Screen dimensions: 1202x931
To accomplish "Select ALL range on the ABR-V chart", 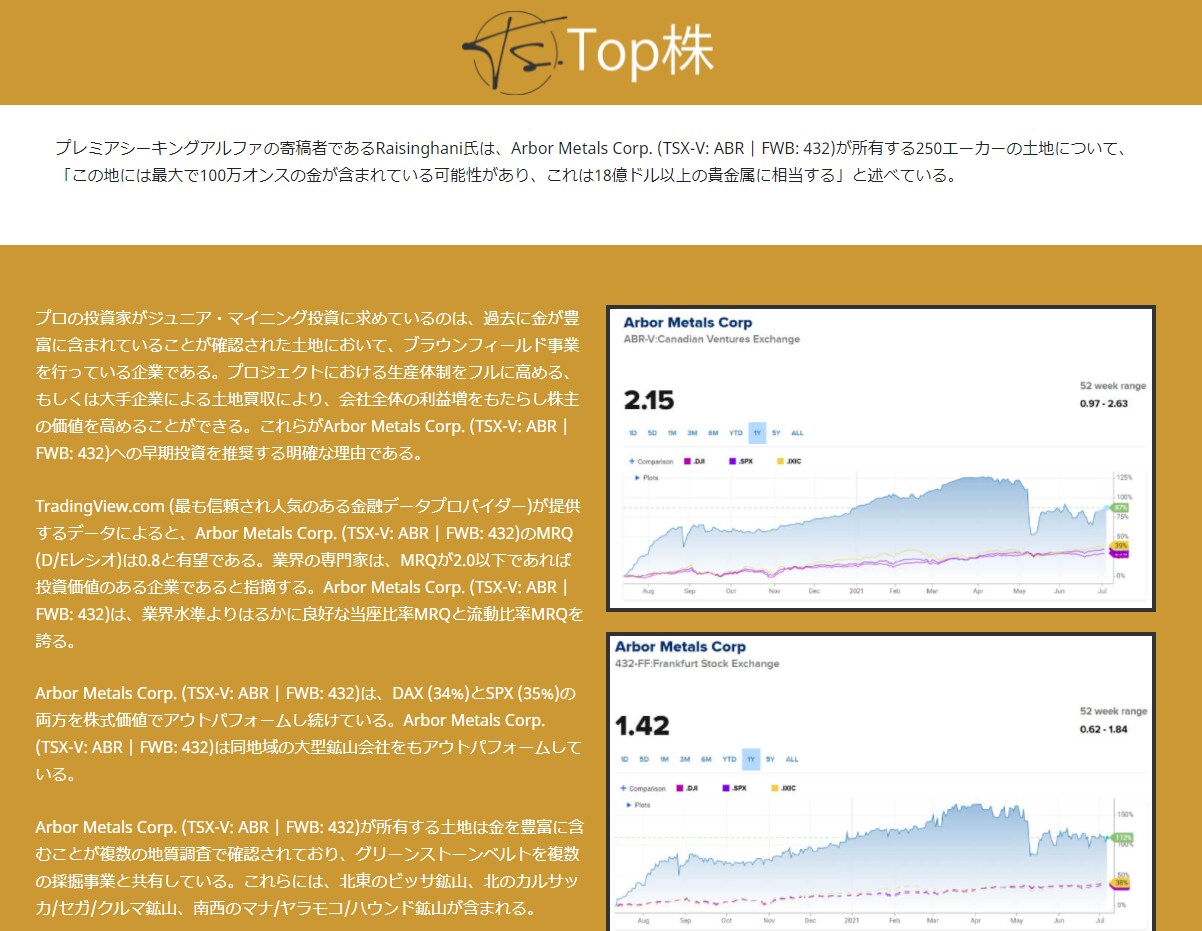I will coord(797,433).
